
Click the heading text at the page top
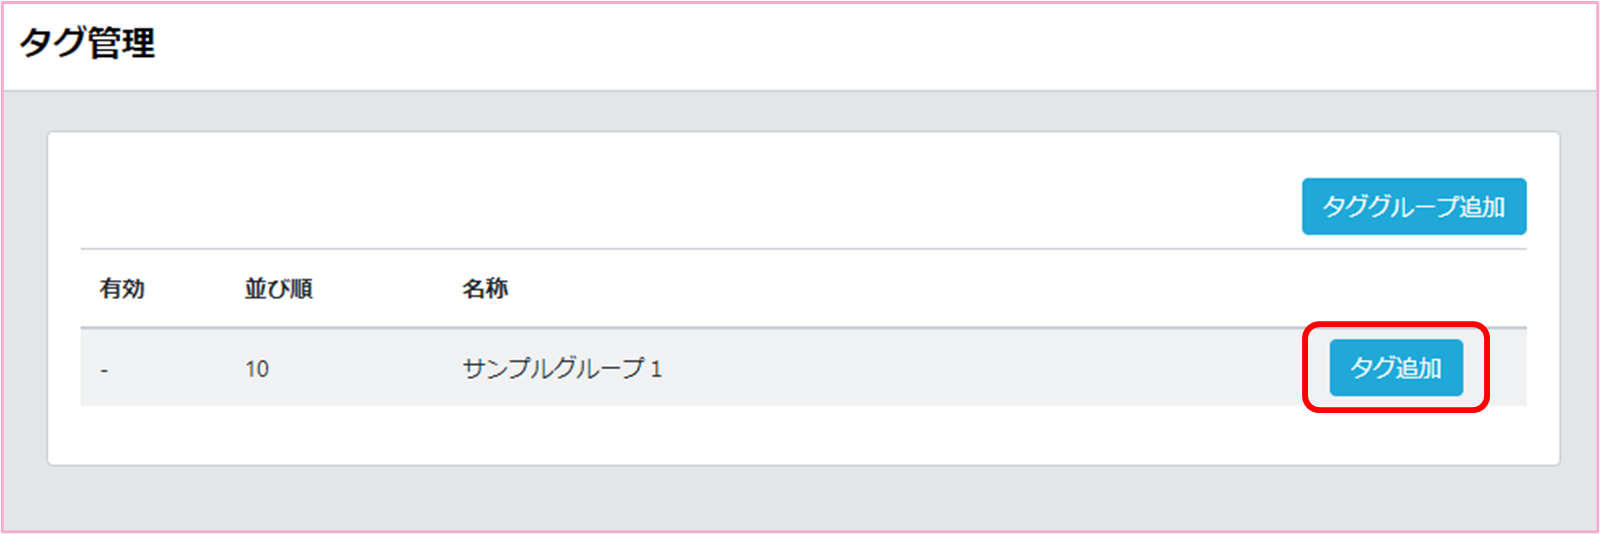click(88, 44)
